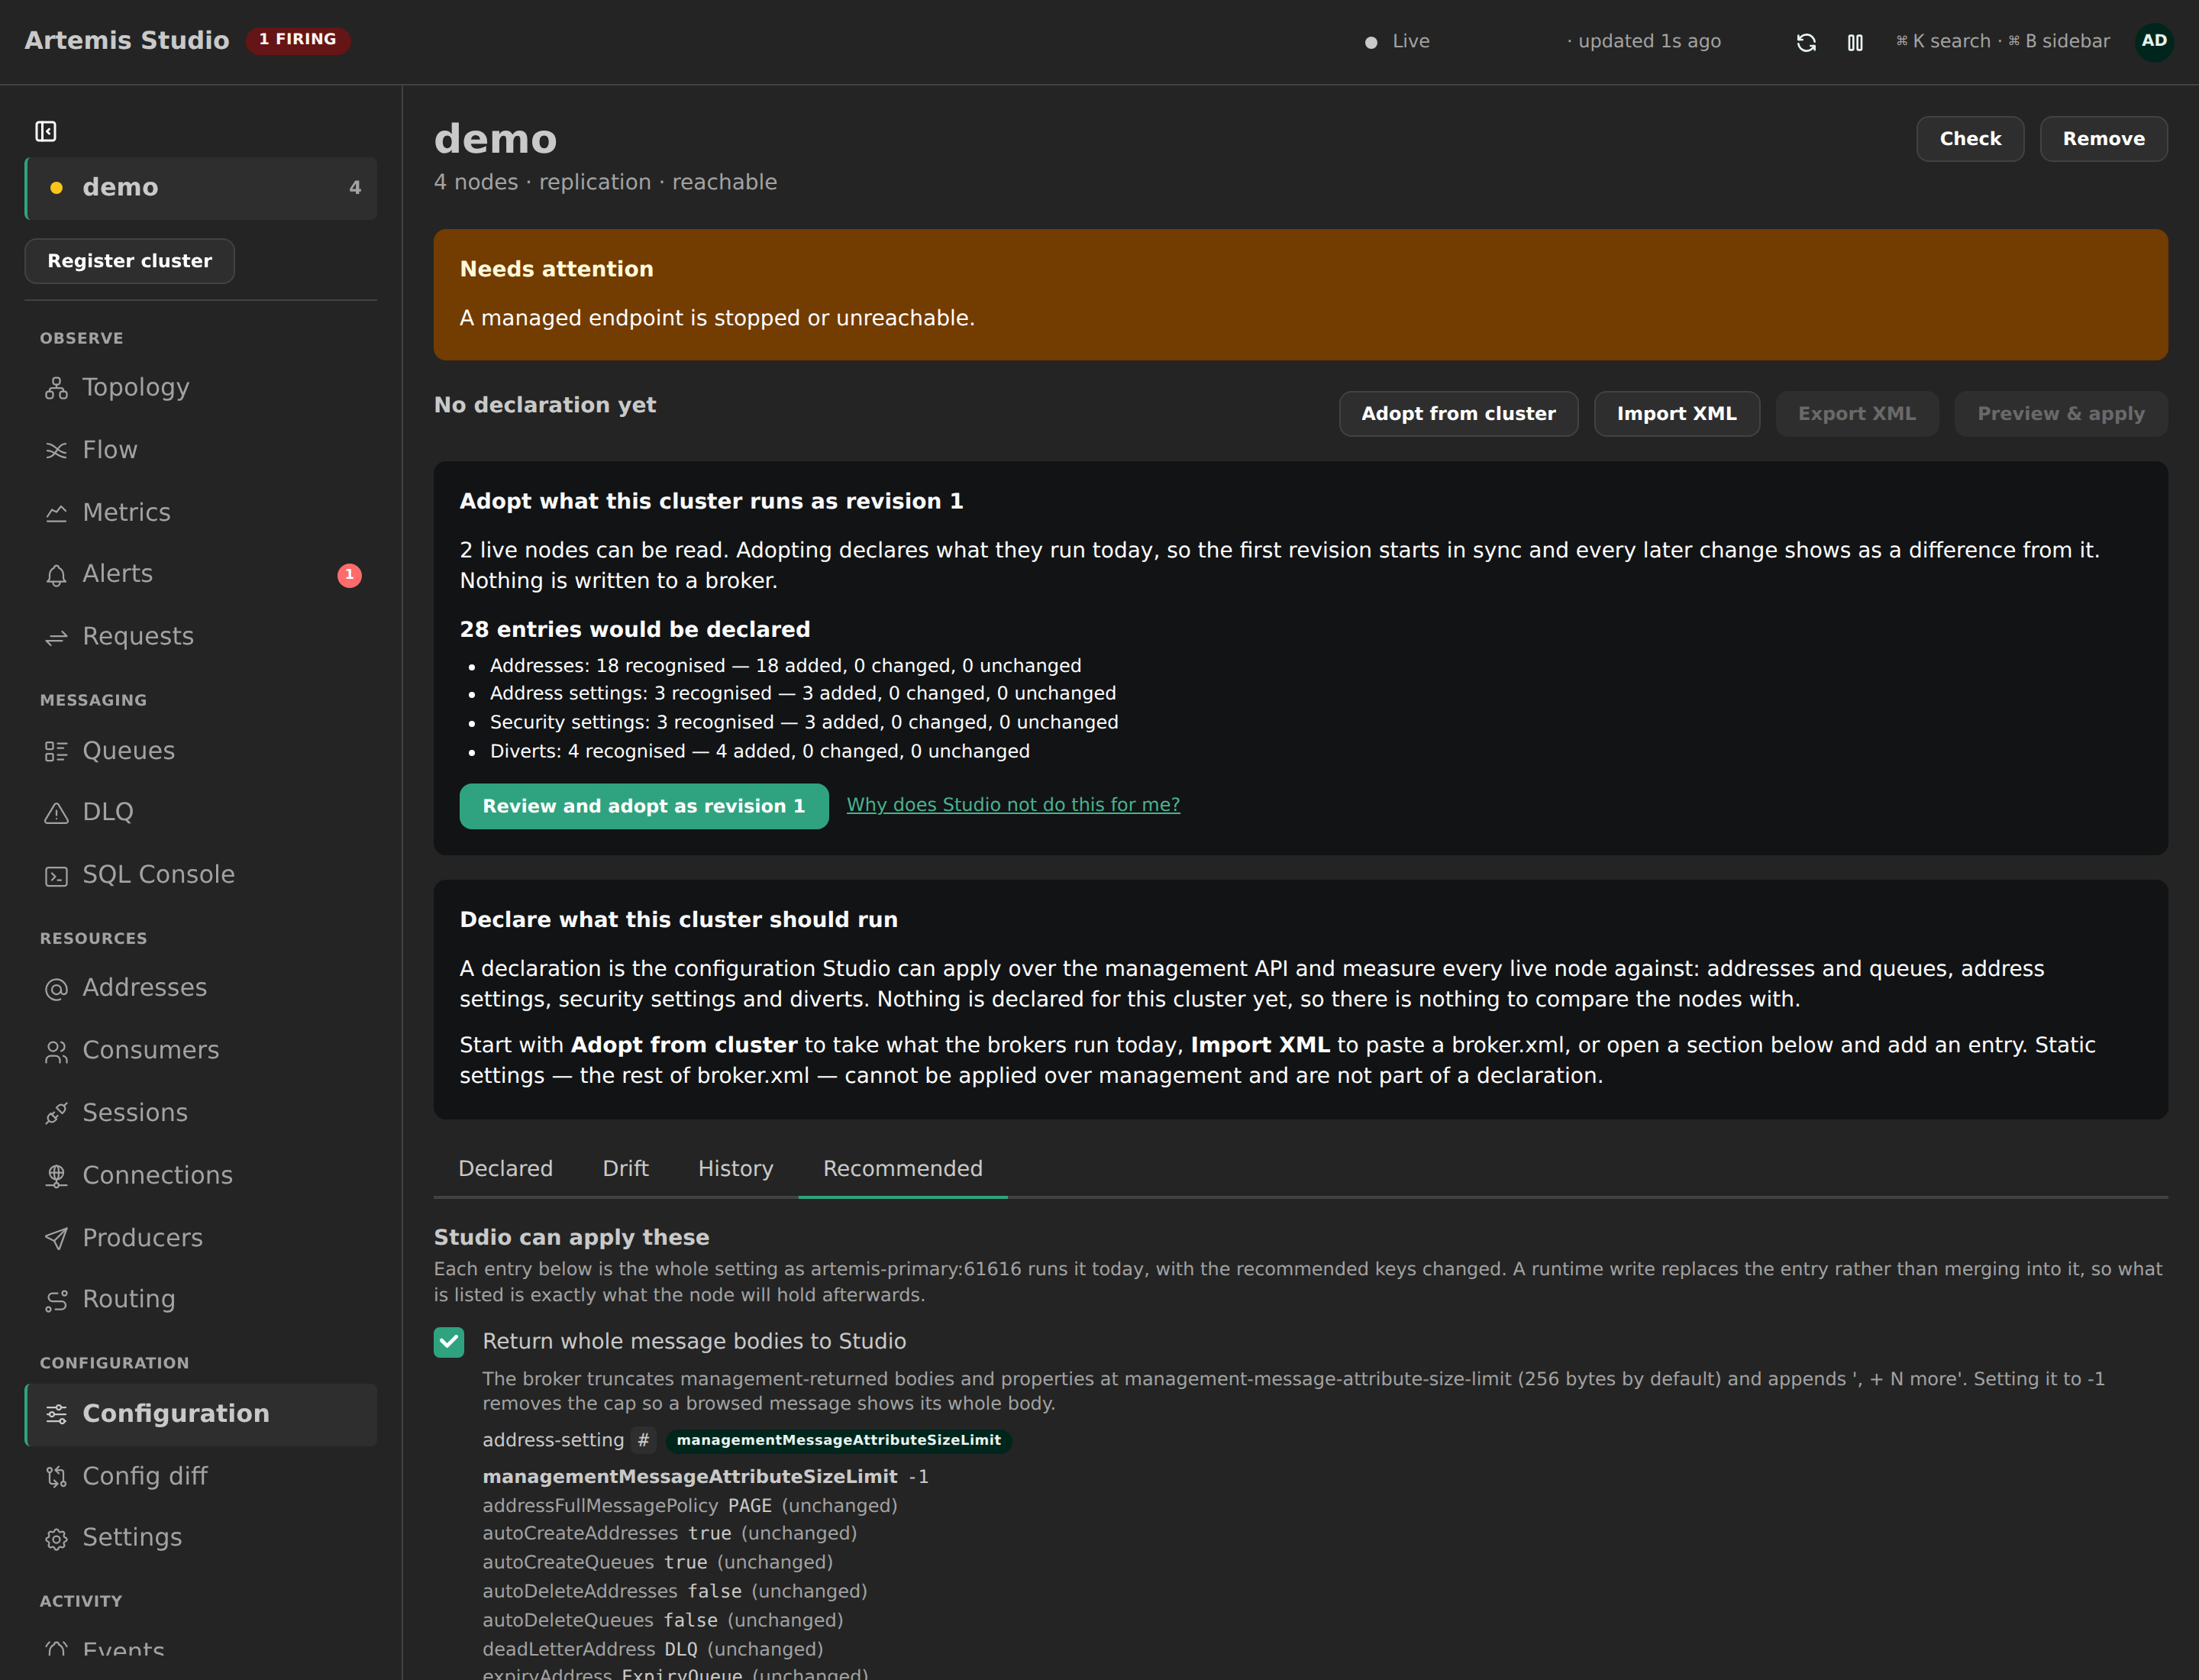Click Adopt from cluster button
This screenshot has width=2199, height=1680.
click(1458, 414)
